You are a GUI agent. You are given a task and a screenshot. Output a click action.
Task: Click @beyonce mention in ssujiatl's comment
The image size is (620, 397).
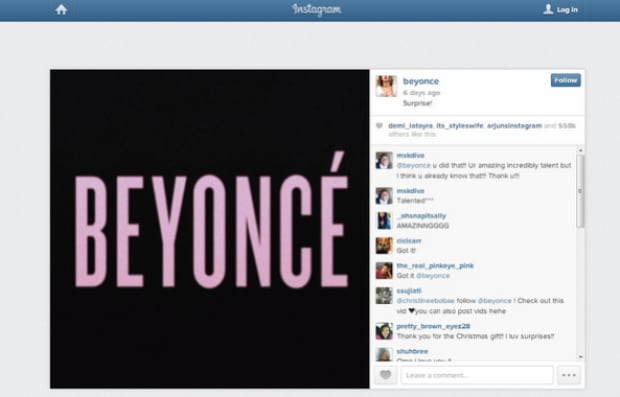tap(495, 301)
